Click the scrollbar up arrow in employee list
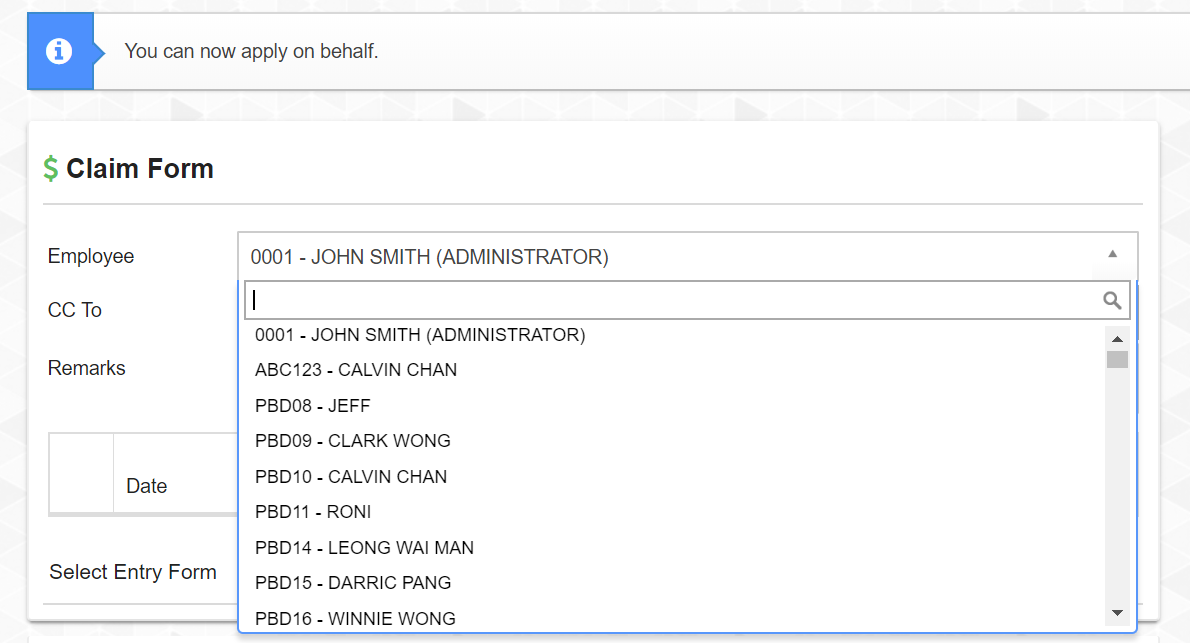This screenshot has height=643, width=1190. pyautogui.click(x=1117, y=338)
